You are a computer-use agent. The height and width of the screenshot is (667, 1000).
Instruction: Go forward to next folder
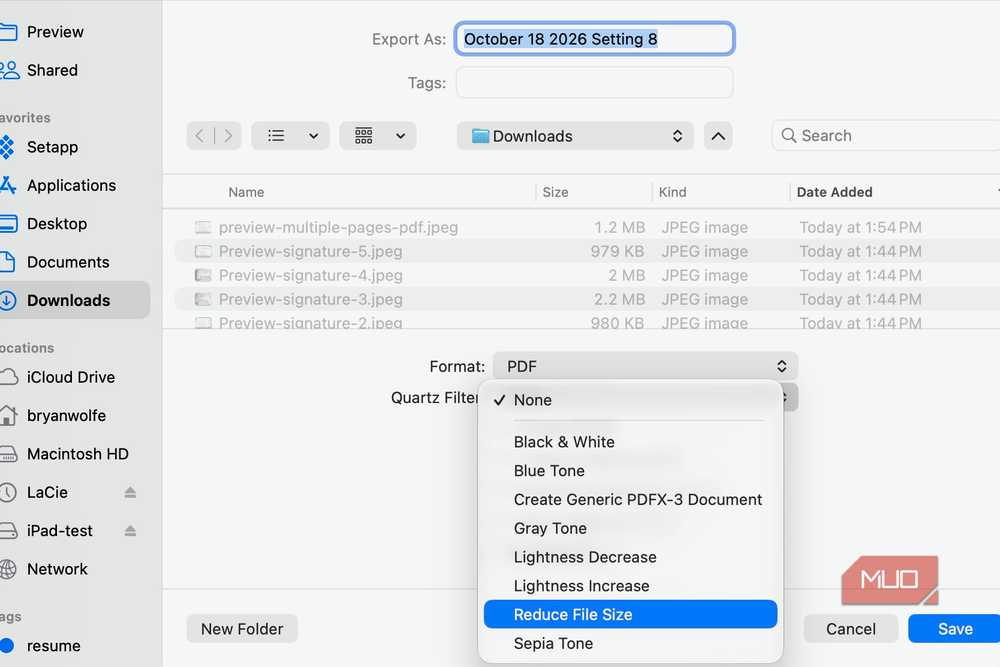228,136
